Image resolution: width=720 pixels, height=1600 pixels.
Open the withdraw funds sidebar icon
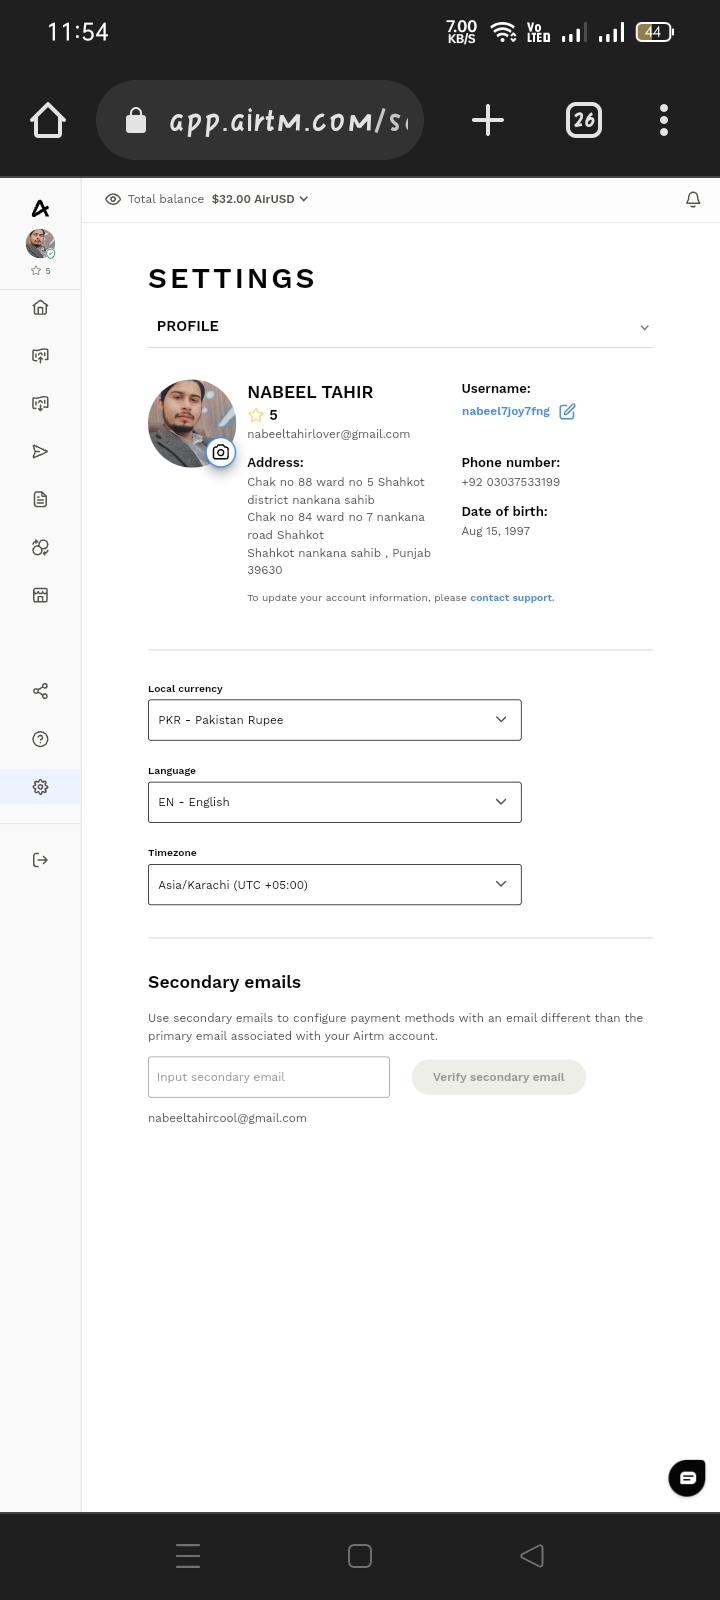pos(40,403)
